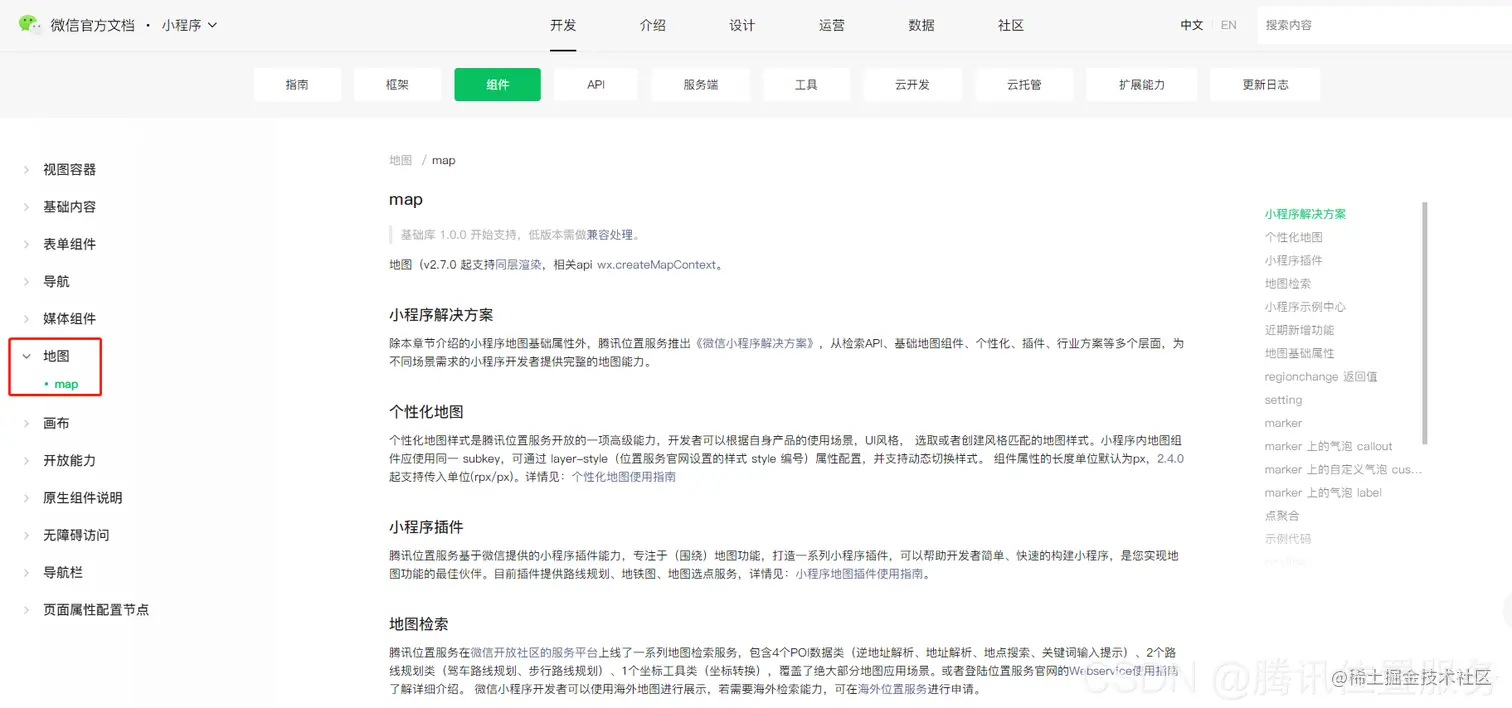Image resolution: width=1512 pixels, height=708 pixels.
Task: Switch language to 中文
Action: [1192, 25]
